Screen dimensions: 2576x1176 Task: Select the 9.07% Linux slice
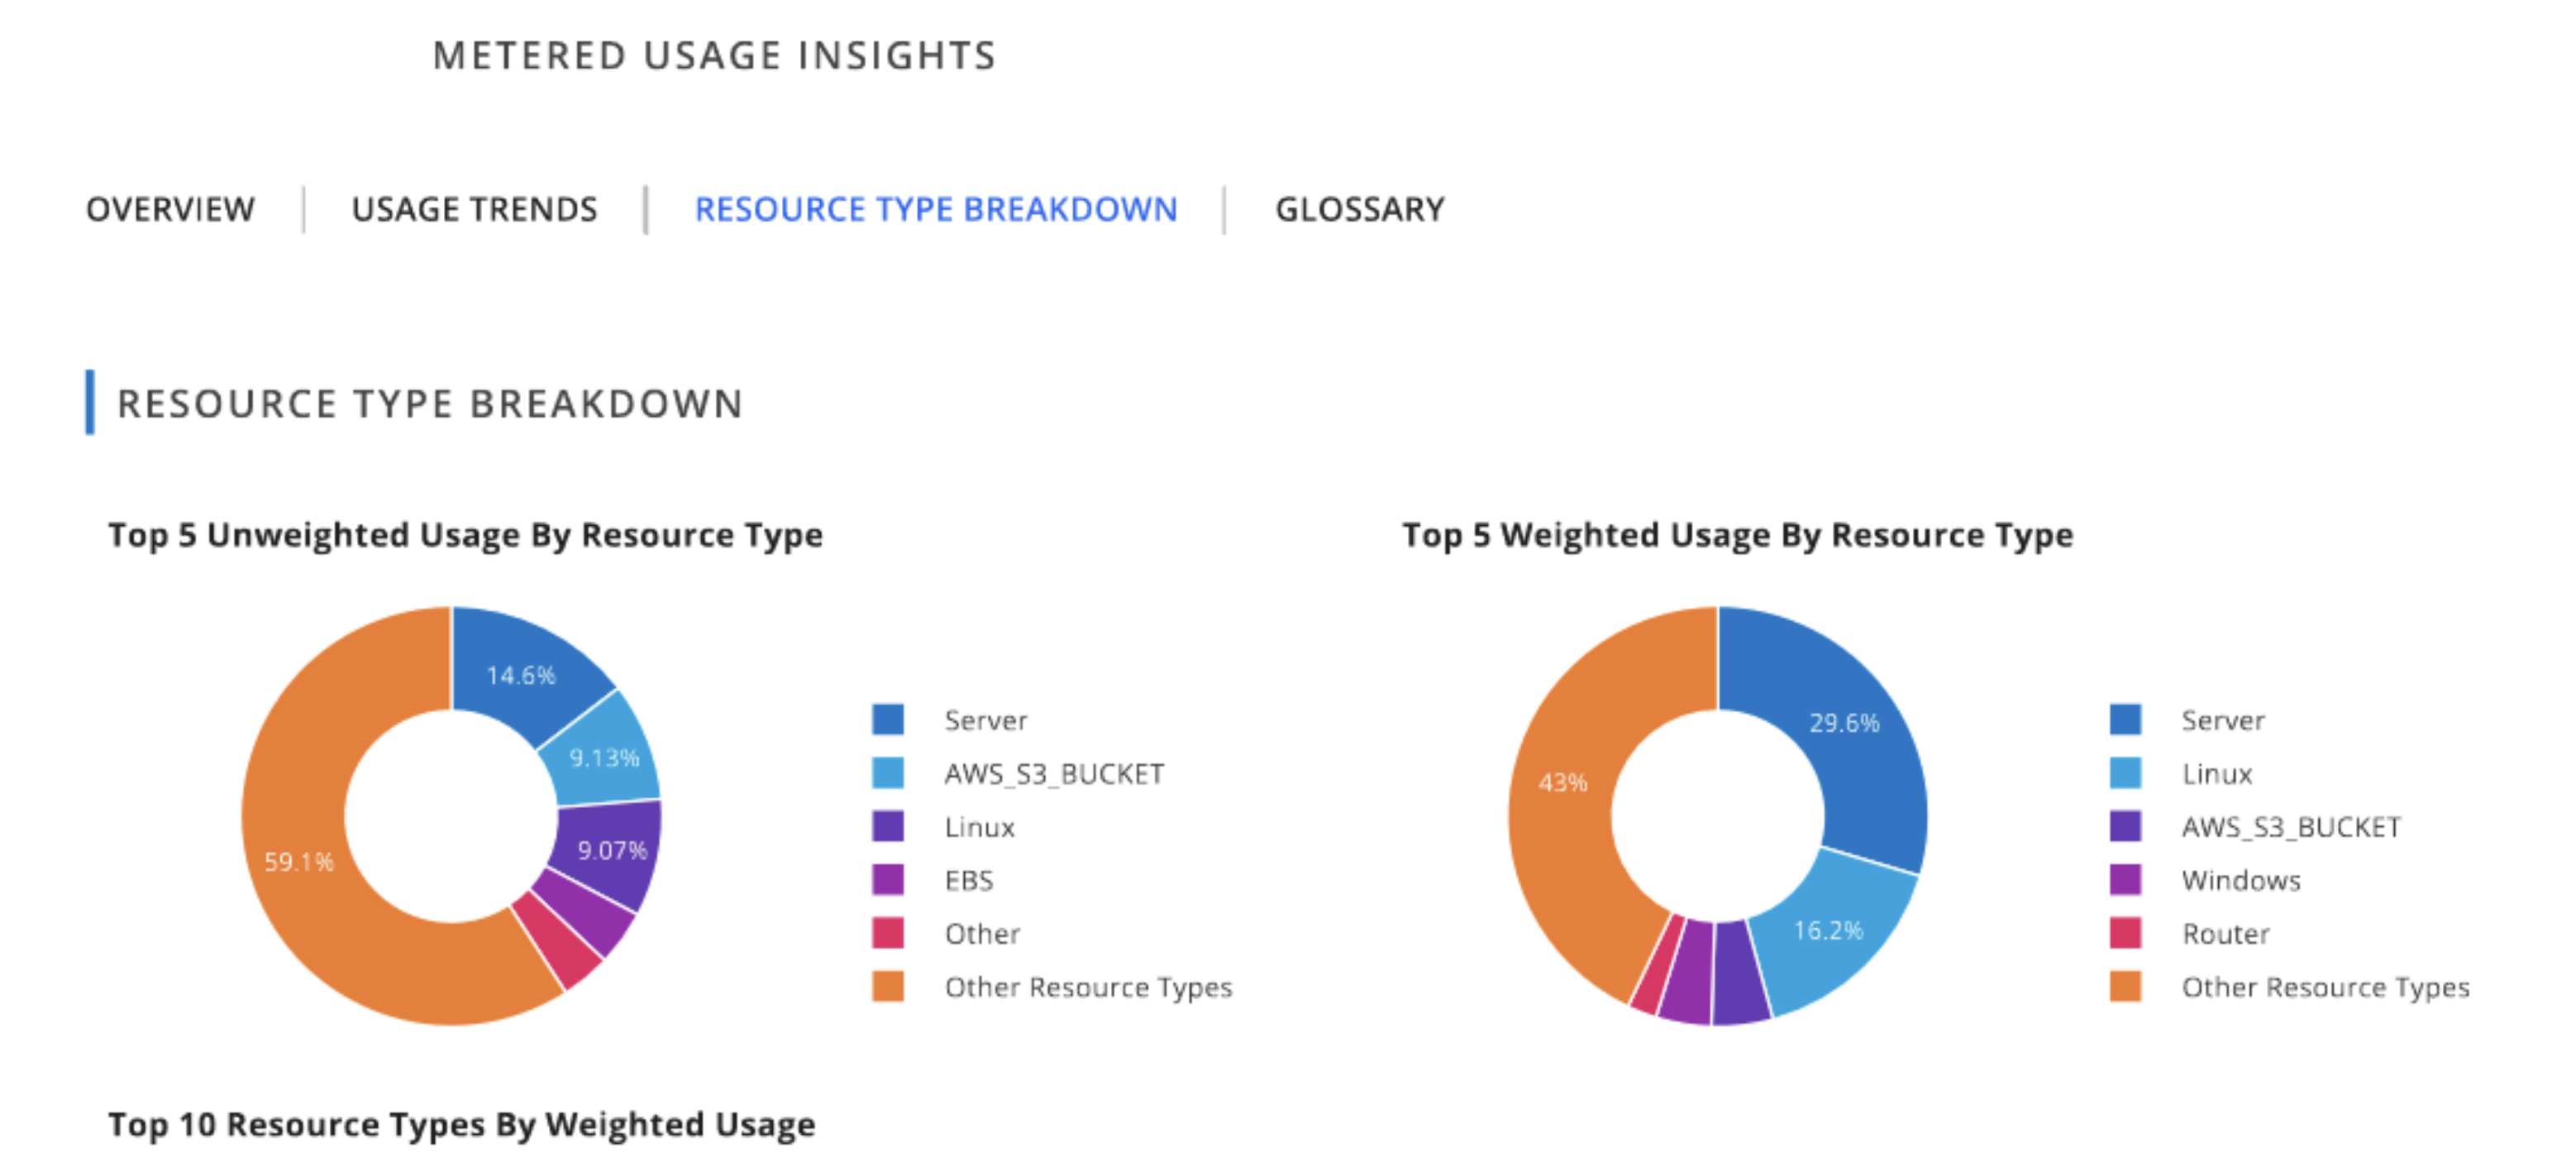[x=612, y=850]
